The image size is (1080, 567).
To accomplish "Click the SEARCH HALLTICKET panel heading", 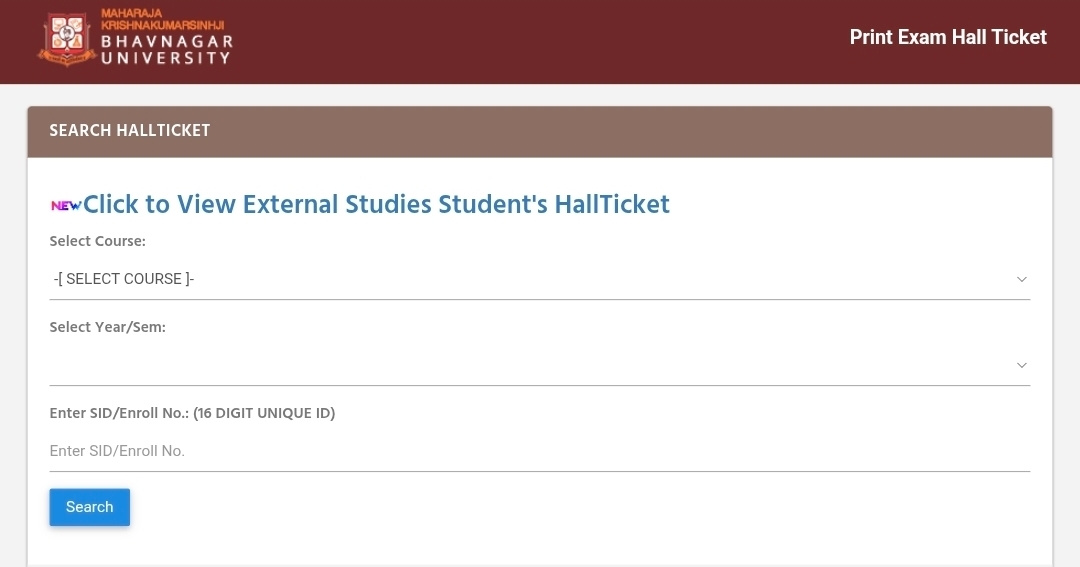I will pos(130,130).
